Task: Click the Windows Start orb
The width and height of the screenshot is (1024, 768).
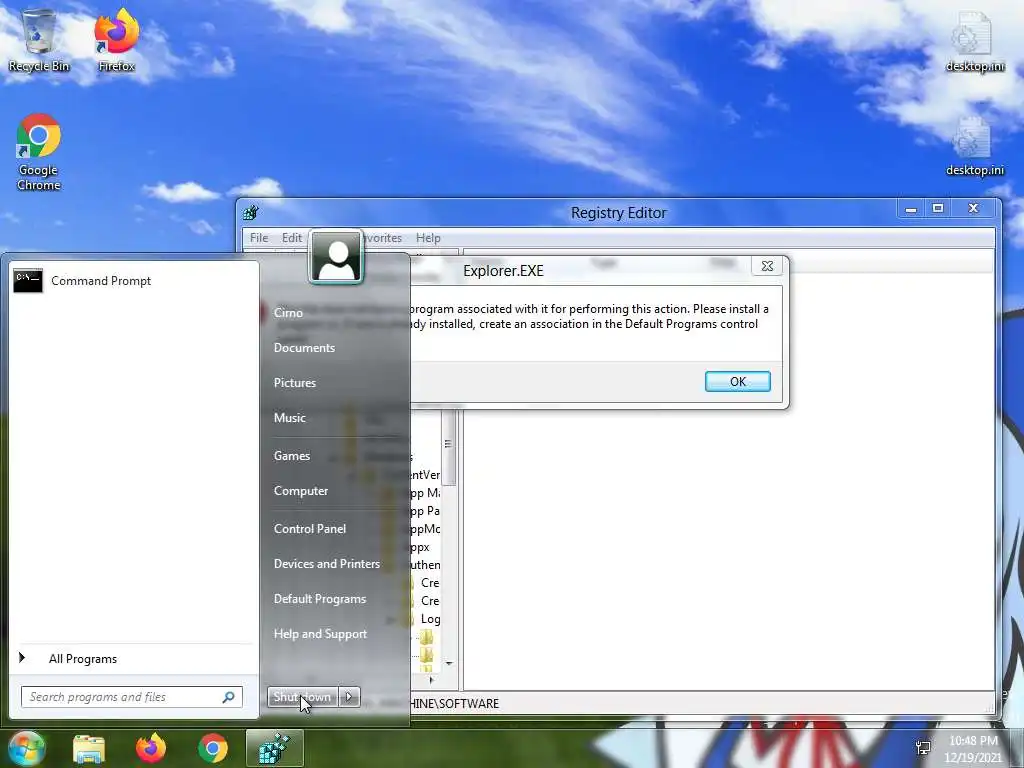Action: [x=26, y=748]
